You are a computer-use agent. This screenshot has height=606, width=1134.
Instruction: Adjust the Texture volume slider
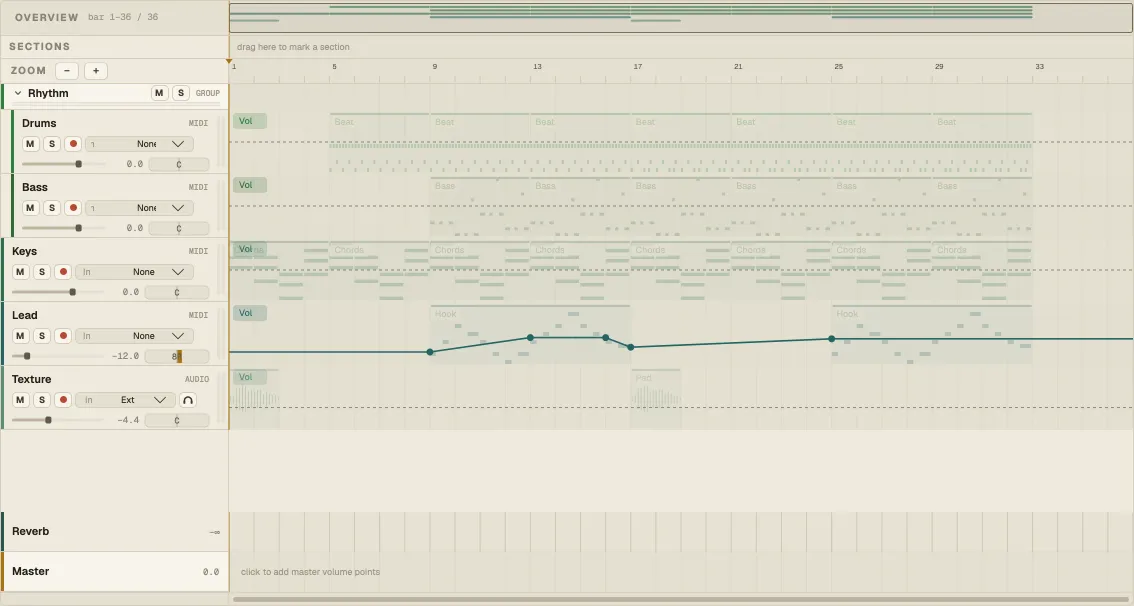(x=58, y=420)
